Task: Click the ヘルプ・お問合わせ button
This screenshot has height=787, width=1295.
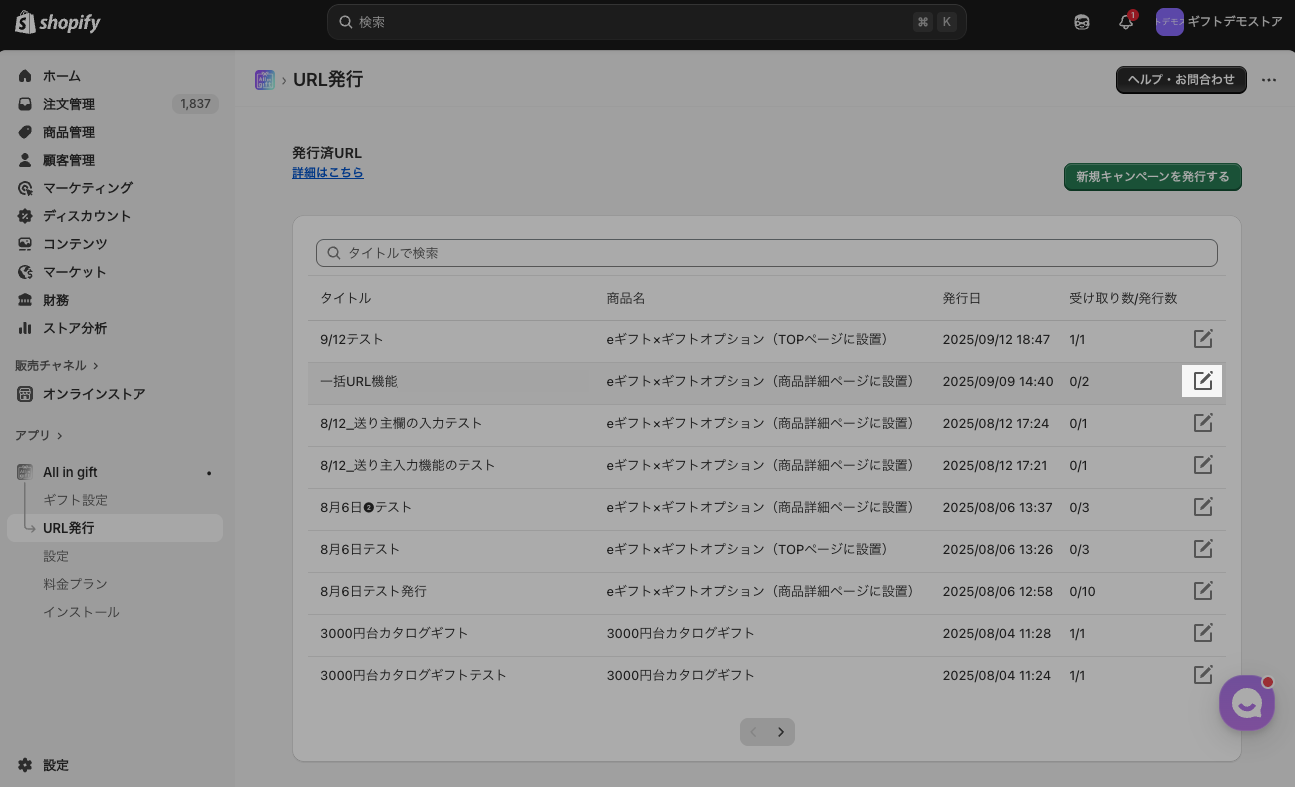Action: point(1181,80)
